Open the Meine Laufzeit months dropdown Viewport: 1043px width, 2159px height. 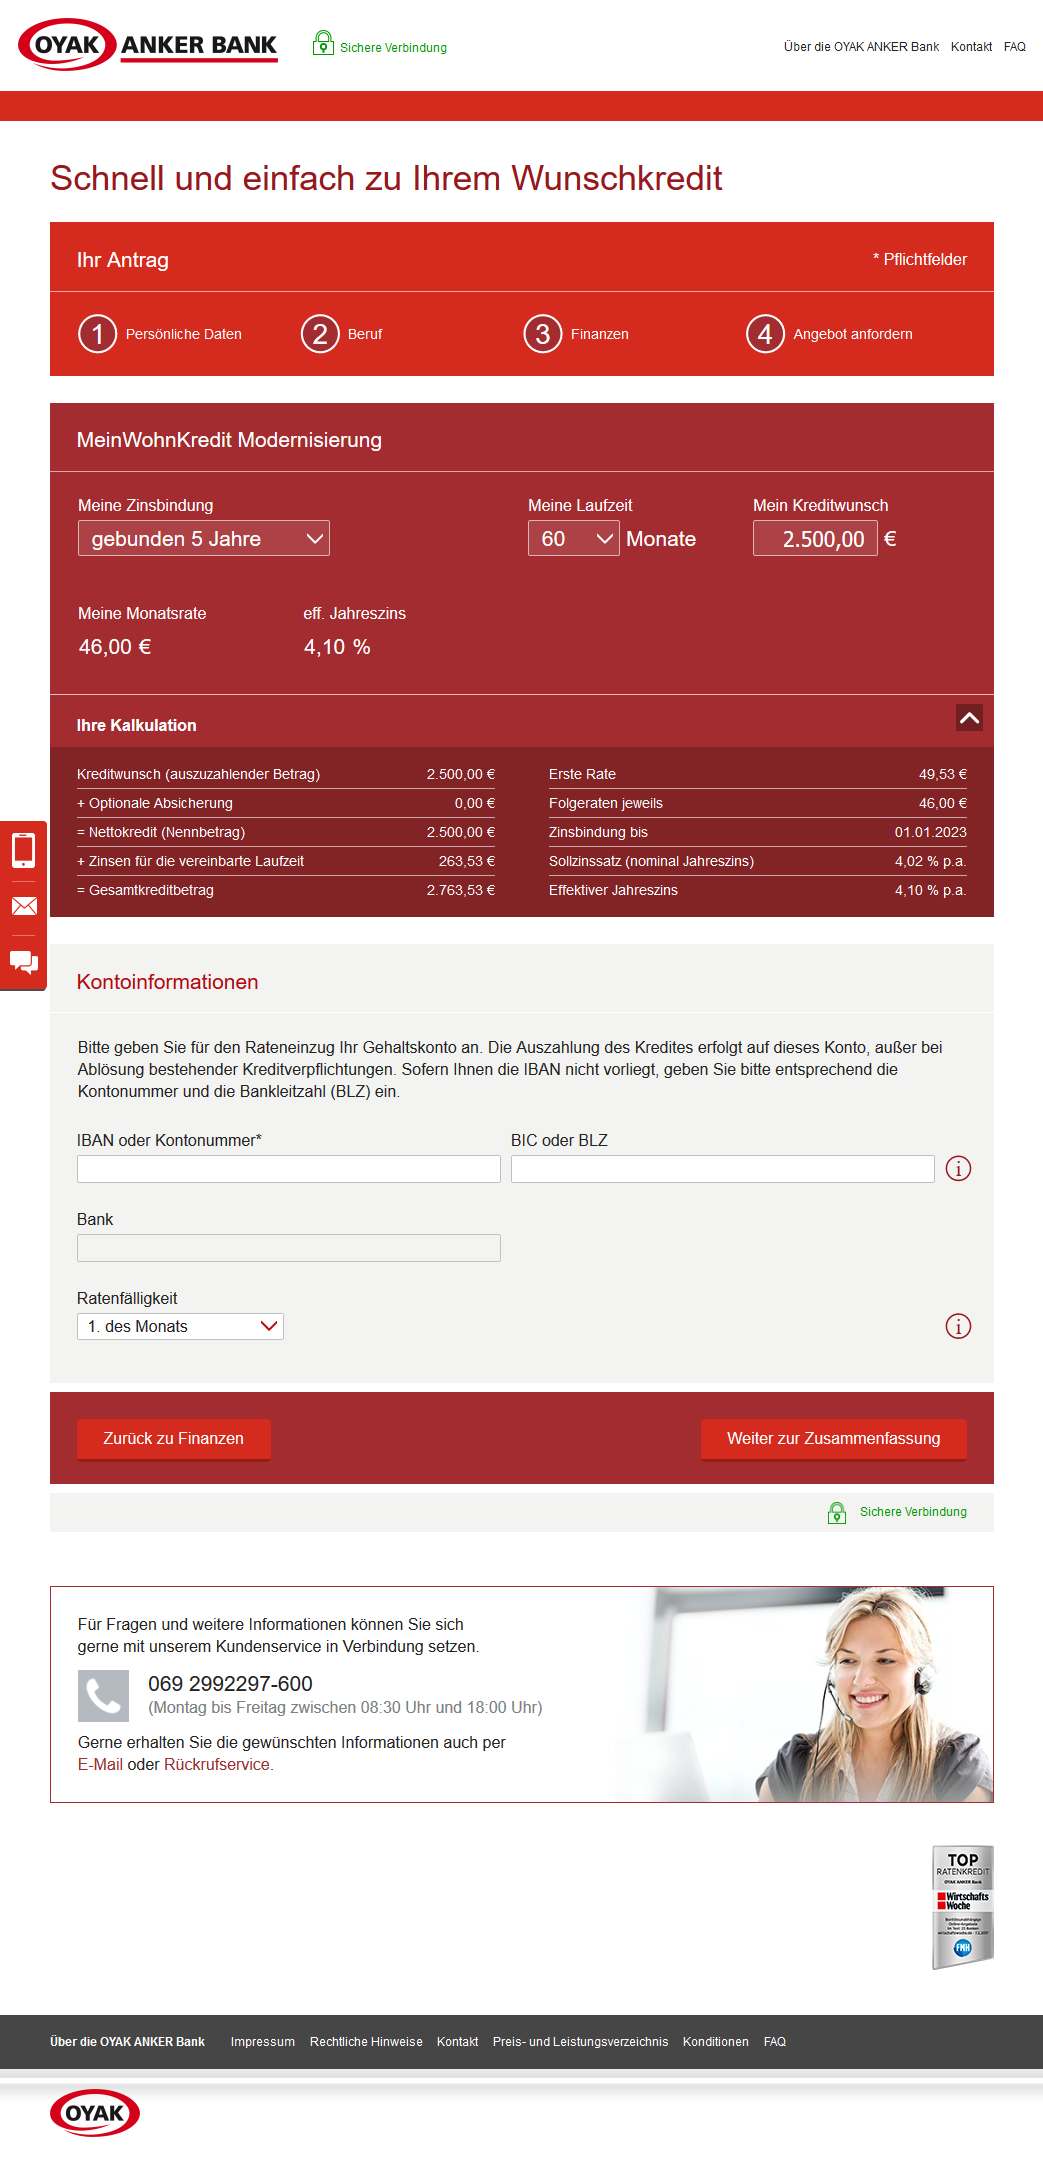tap(574, 538)
